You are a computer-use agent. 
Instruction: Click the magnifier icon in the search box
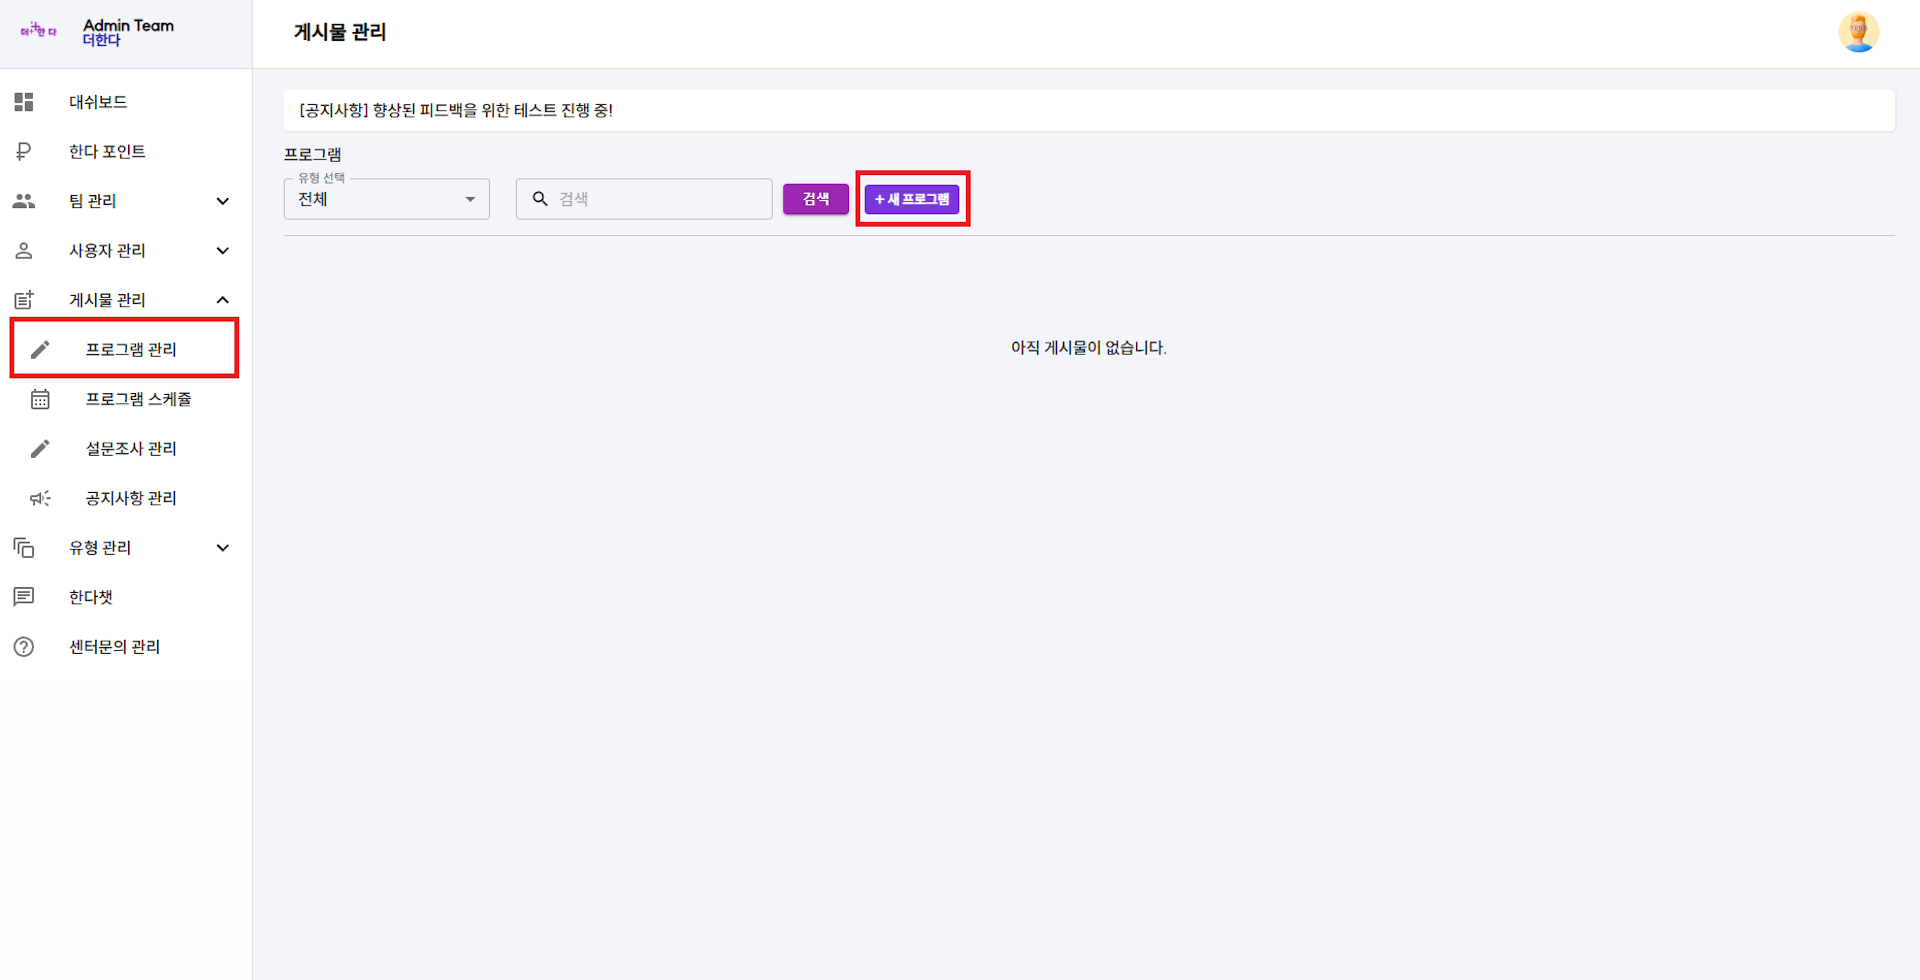540,198
